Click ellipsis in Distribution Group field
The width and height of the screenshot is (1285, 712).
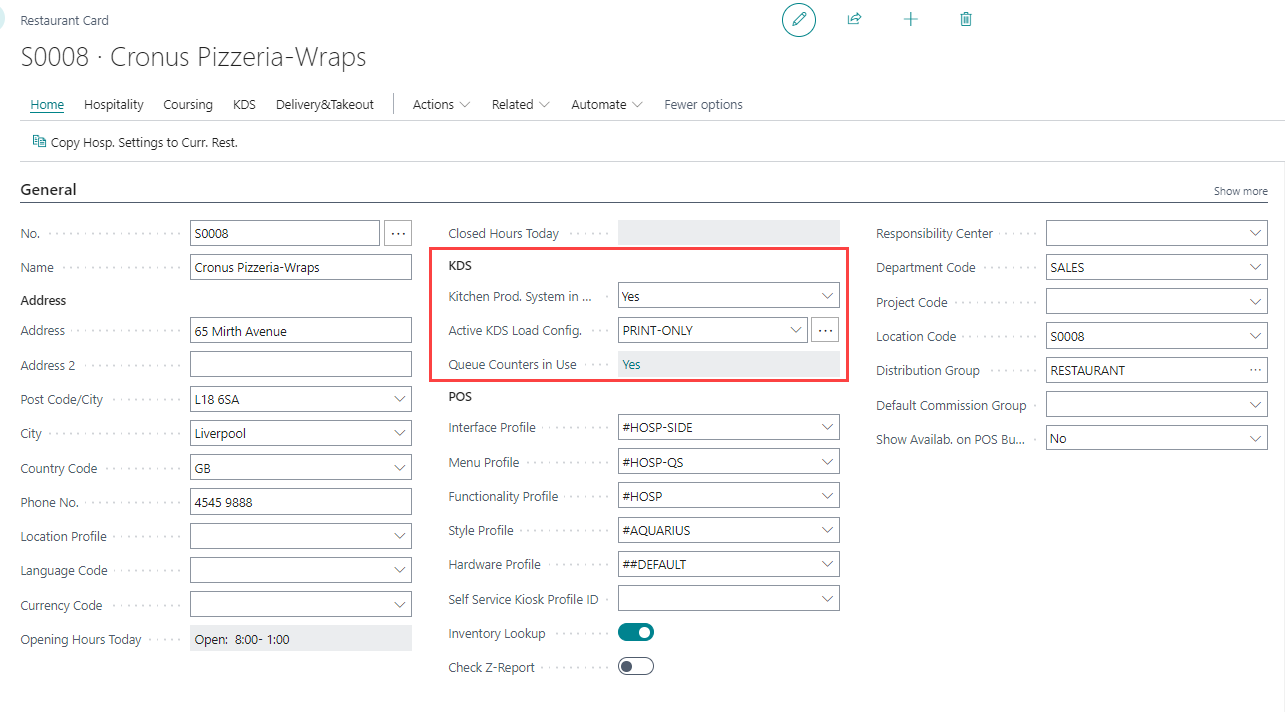1255,371
